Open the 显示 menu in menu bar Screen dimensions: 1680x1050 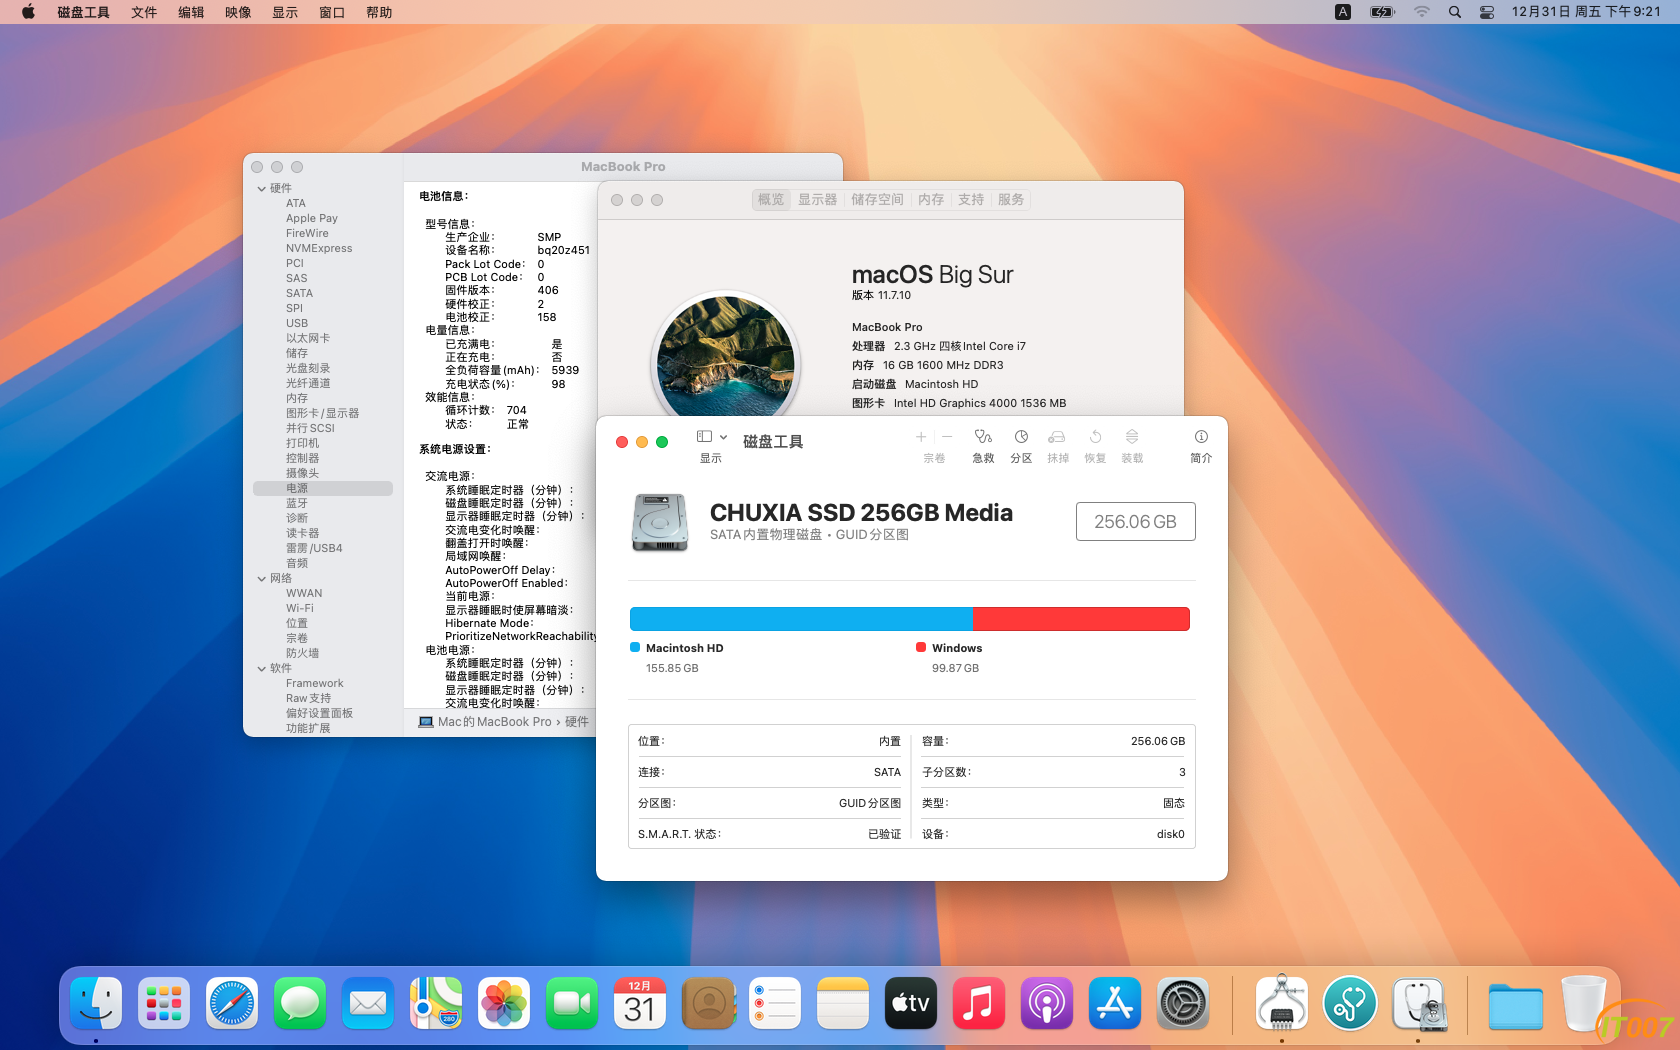[285, 12]
